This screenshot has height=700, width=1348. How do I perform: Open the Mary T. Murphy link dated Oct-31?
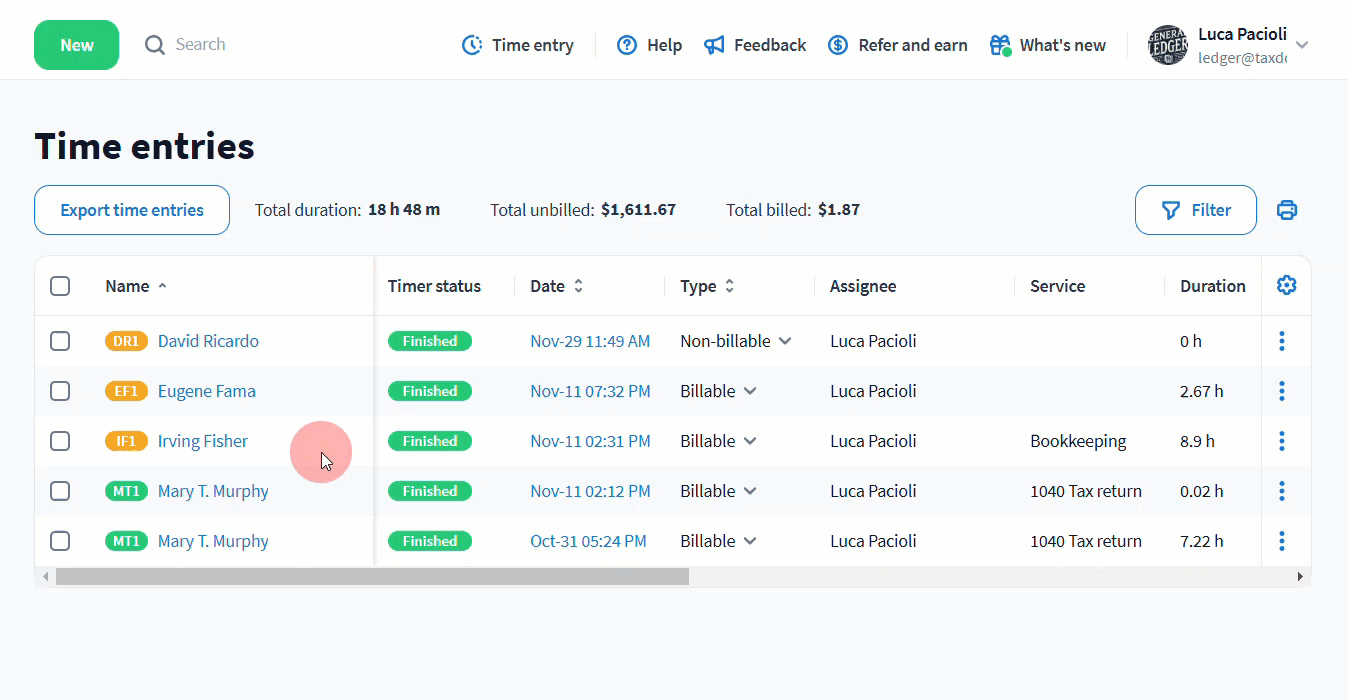pyautogui.click(x=213, y=541)
